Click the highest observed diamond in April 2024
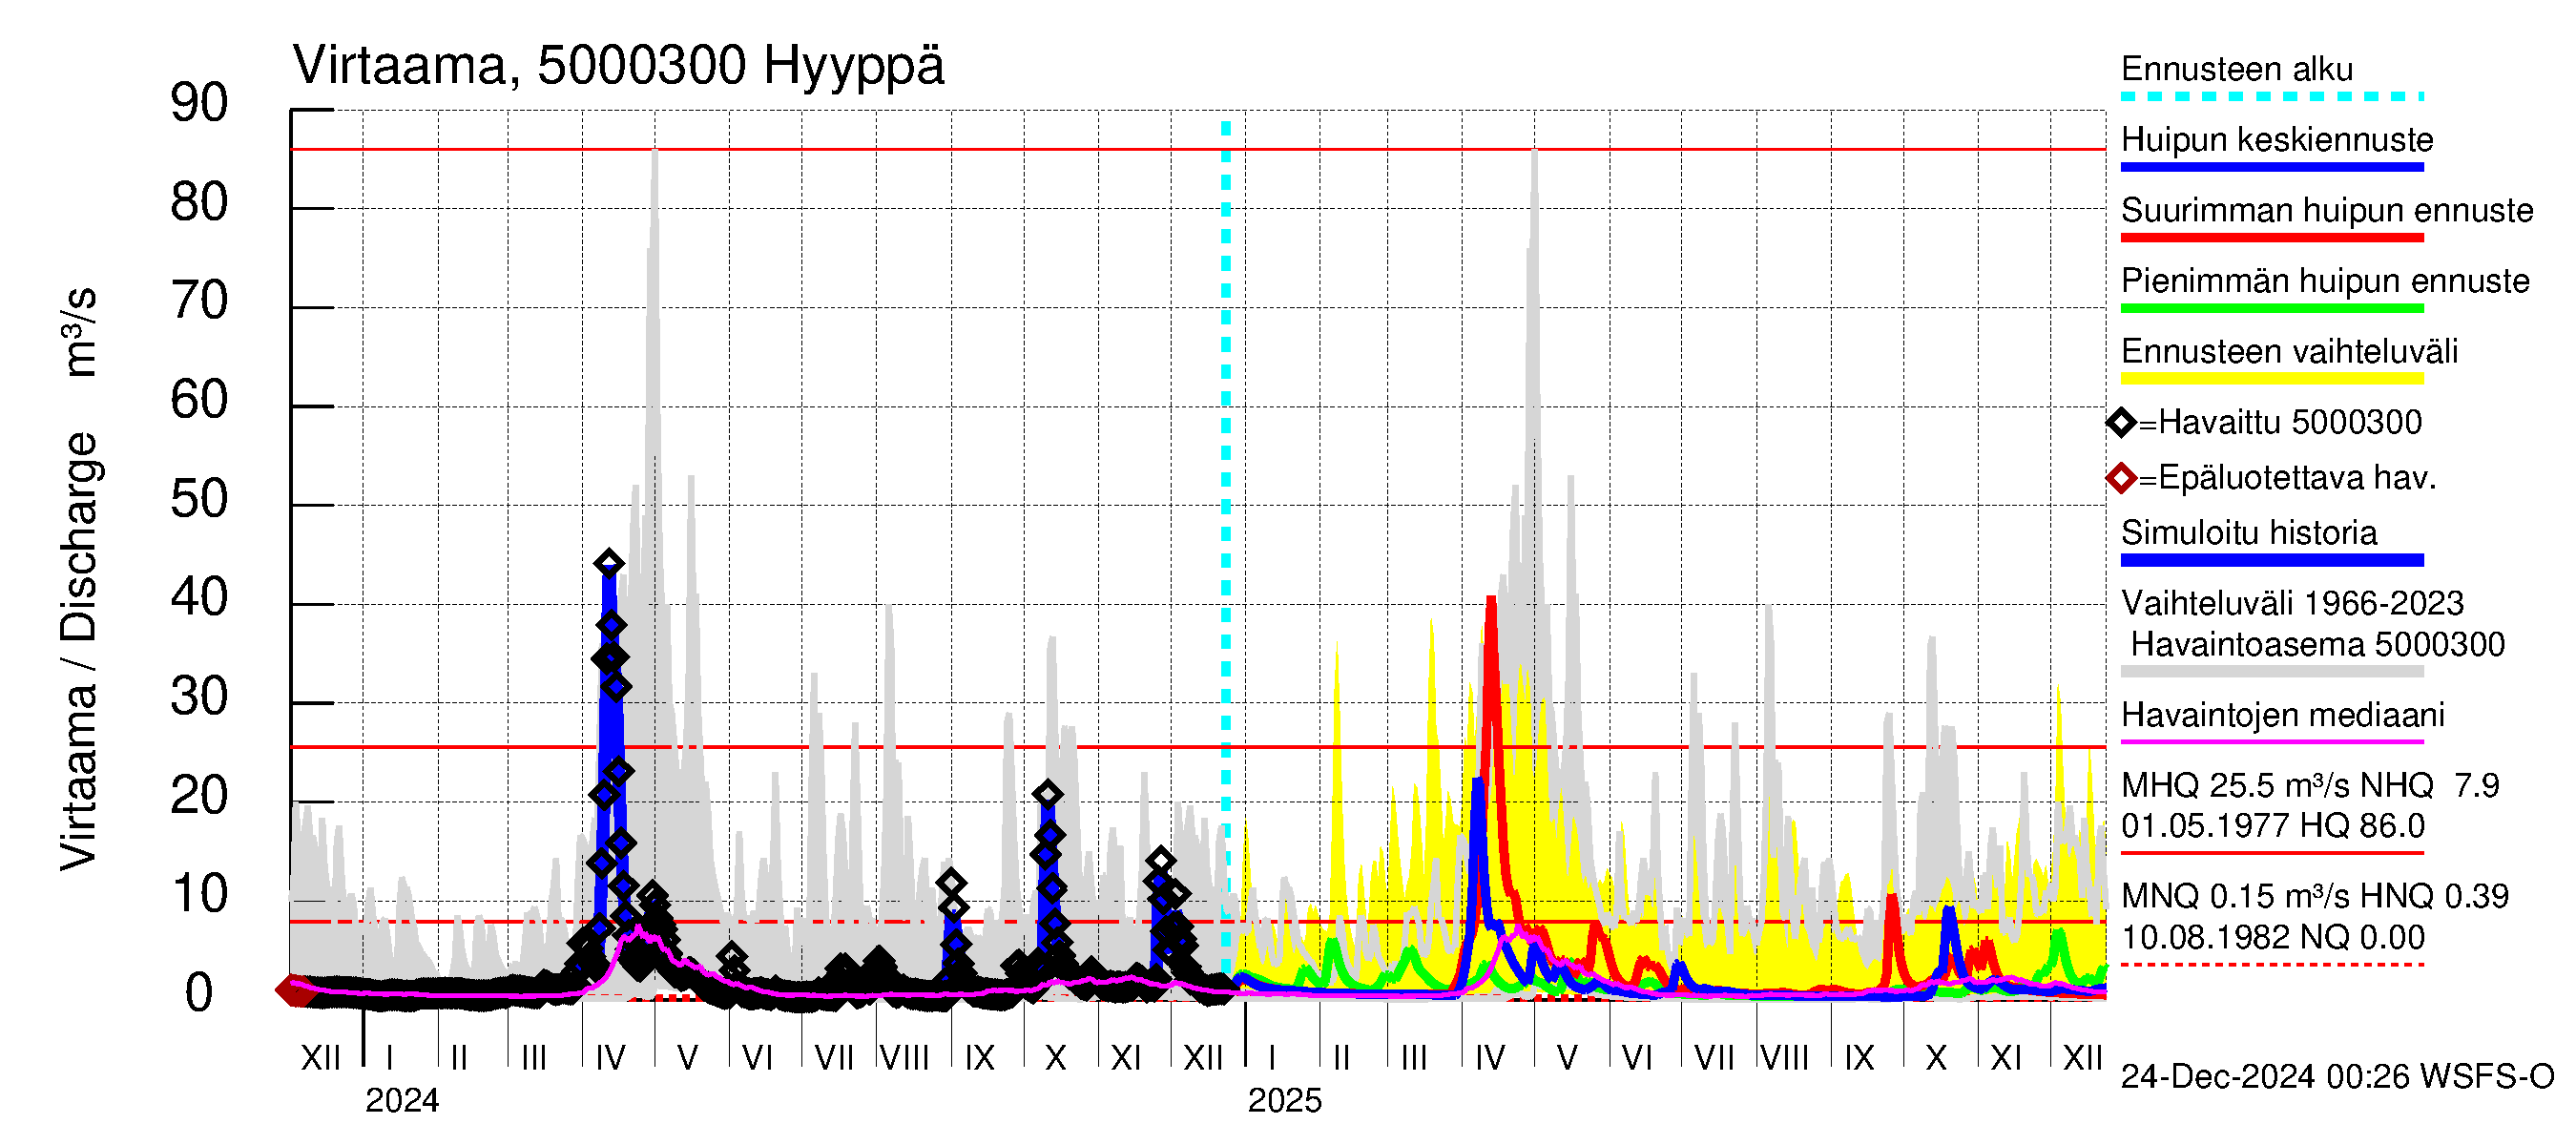The width and height of the screenshot is (2576, 1145). pos(608,563)
